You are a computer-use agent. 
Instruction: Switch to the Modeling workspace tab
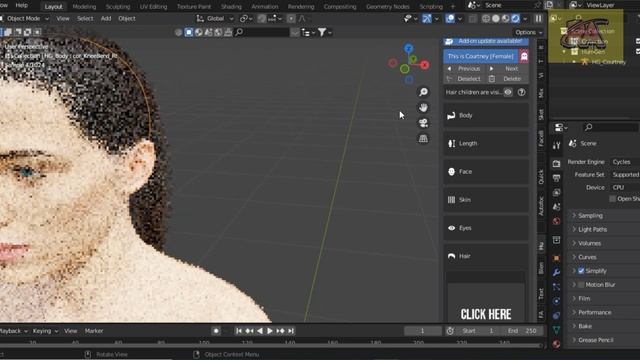[84, 7]
